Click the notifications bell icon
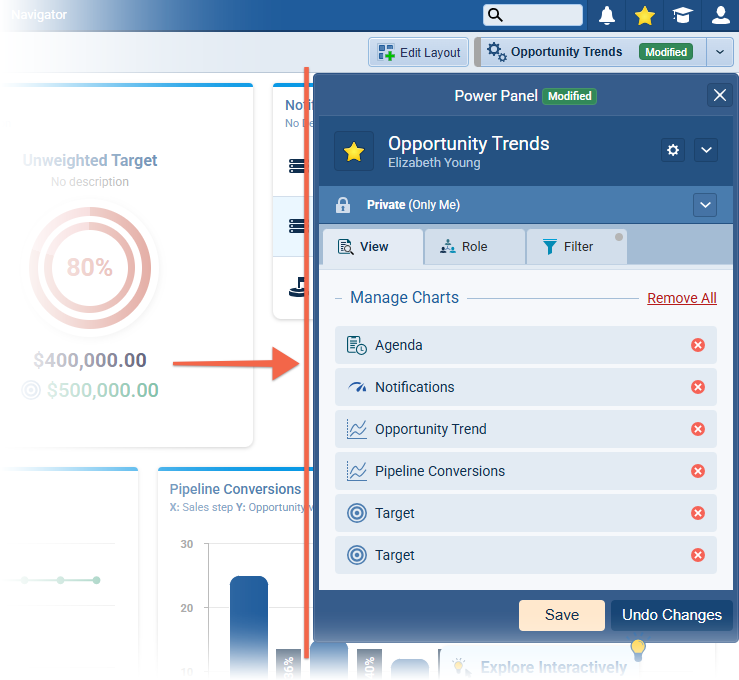Image resolution: width=739 pixels, height=680 pixels. (x=607, y=15)
